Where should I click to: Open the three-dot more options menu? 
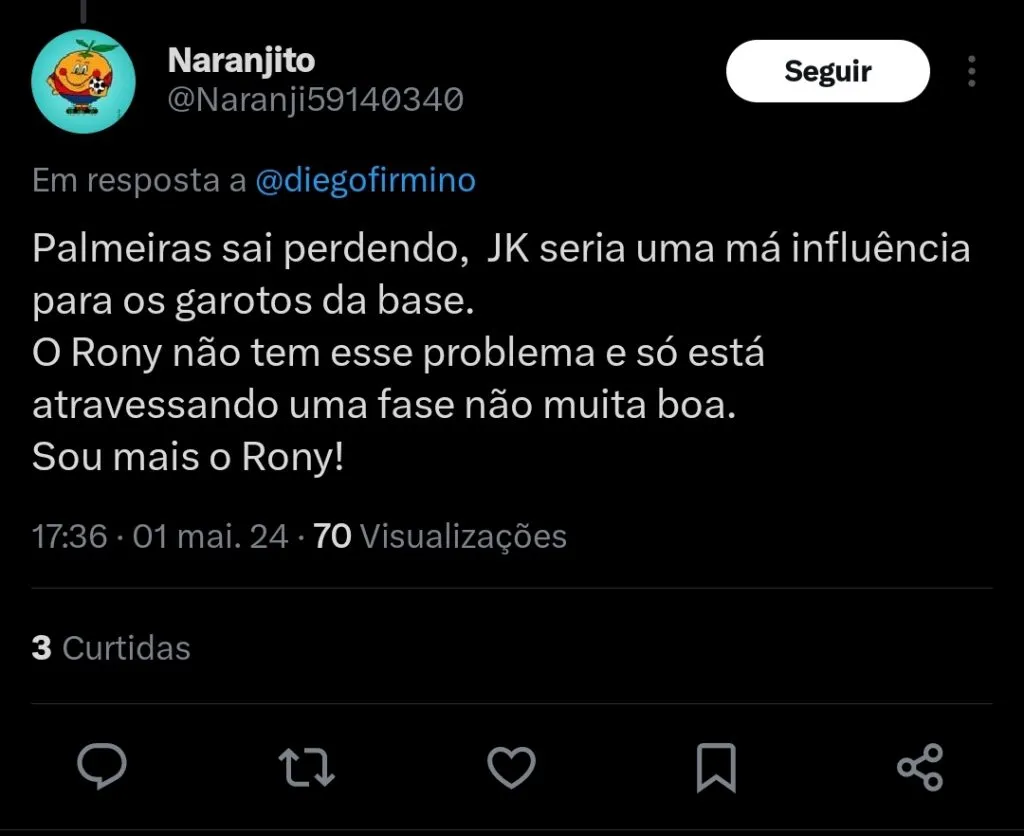971,71
